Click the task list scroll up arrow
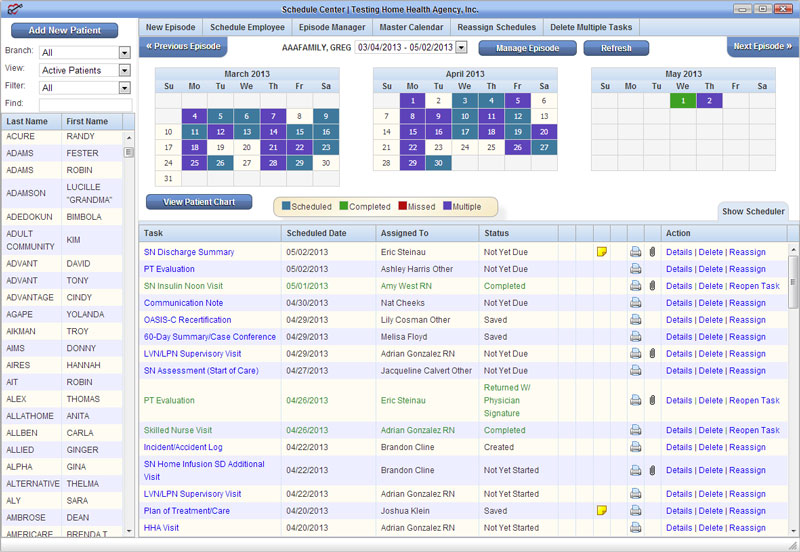The width and height of the screenshot is (800, 552). (793, 249)
